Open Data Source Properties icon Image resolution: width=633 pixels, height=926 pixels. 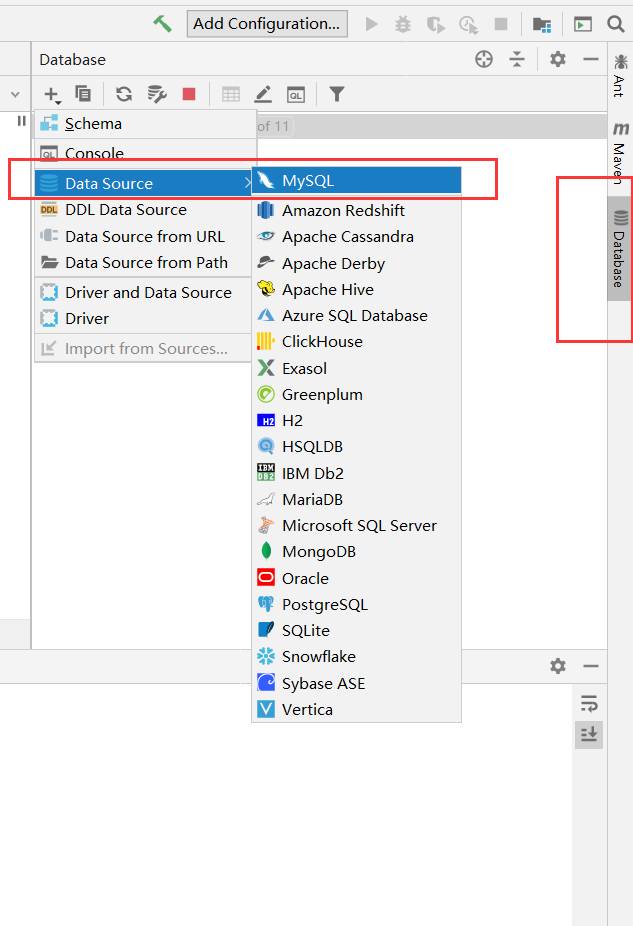(157, 94)
